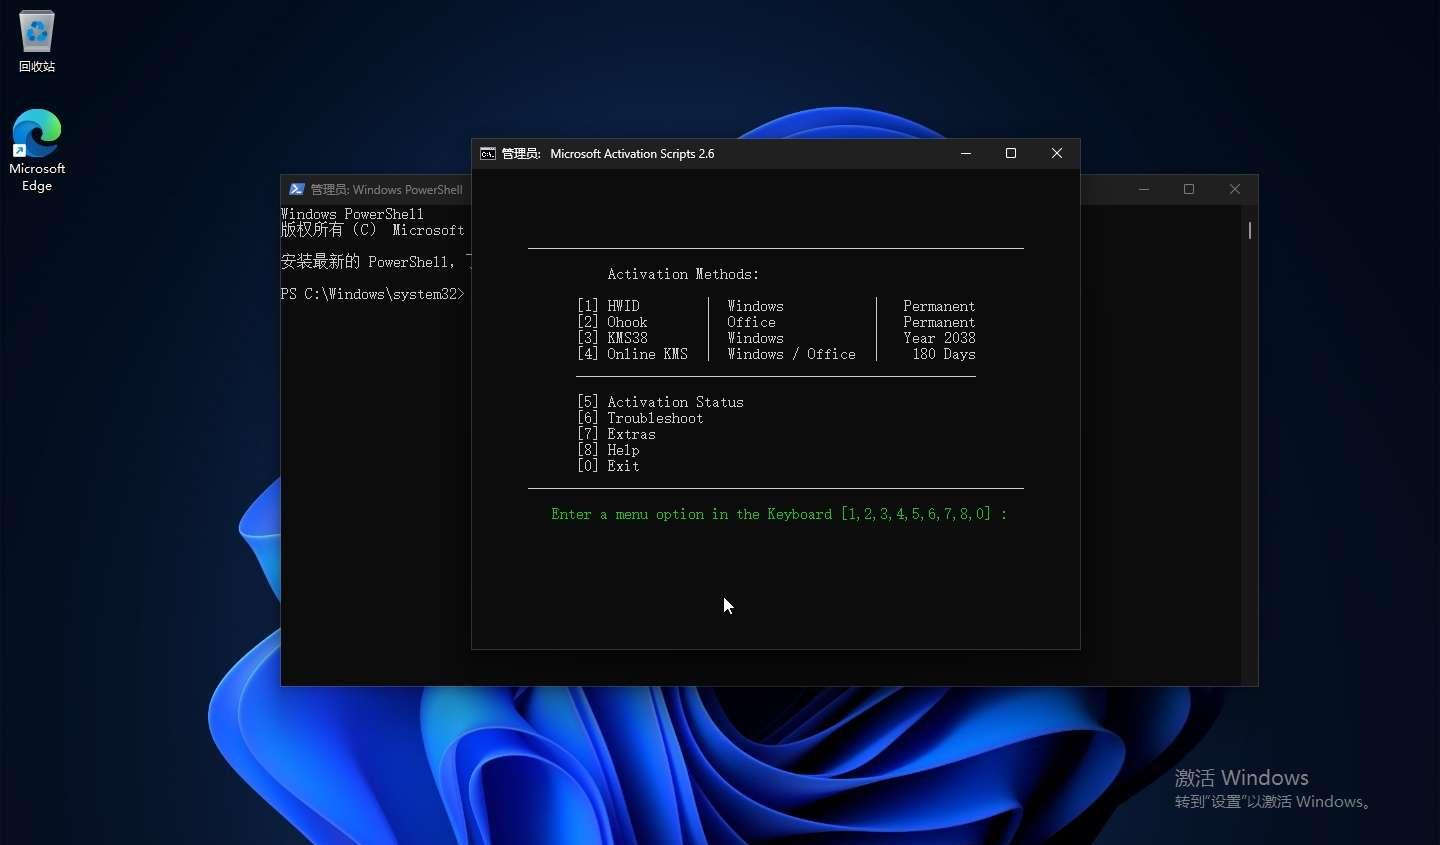This screenshot has height=845, width=1440.
Task: Close the Microsoft Activation Scripts window
Action: pos(1057,153)
